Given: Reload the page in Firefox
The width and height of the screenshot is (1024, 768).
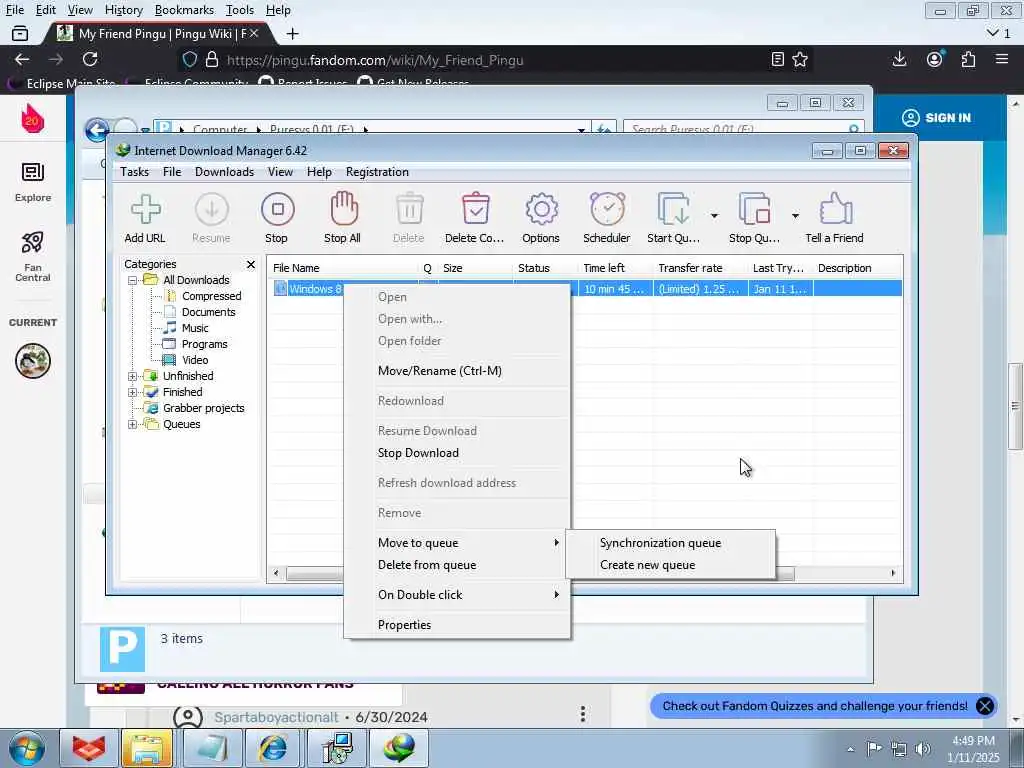Looking at the screenshot, I should (x=90, y=59).
